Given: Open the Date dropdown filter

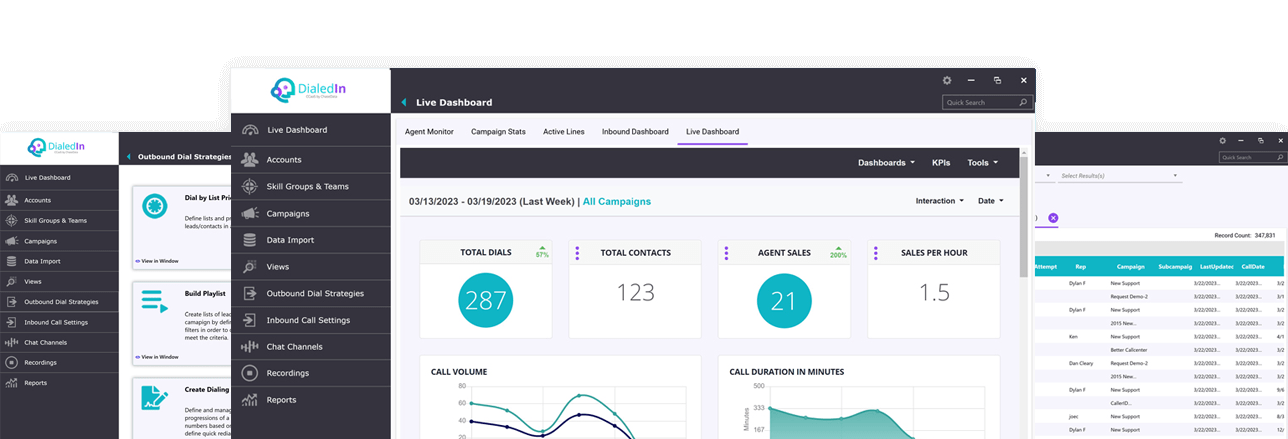Looking at the screenshot, I should tap(991, 201).
